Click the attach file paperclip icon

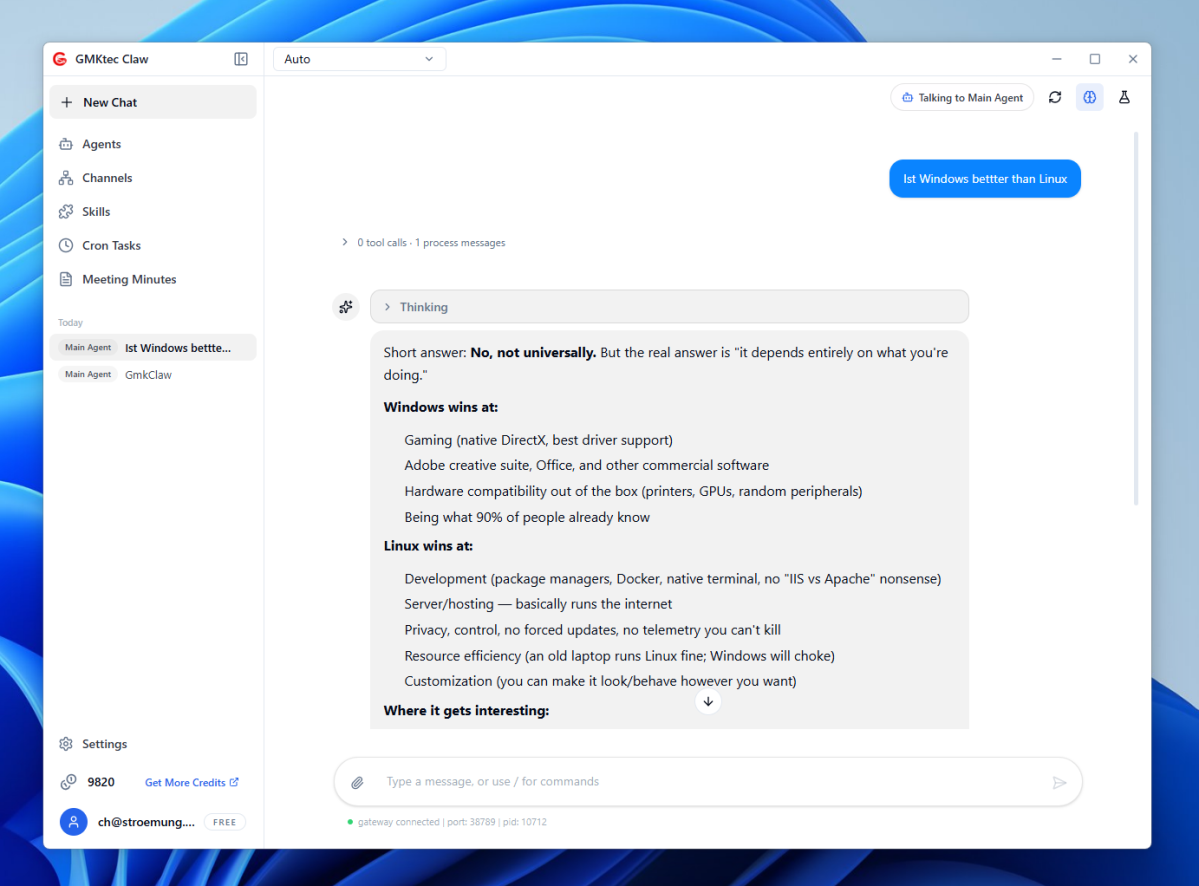pos(357,782)
